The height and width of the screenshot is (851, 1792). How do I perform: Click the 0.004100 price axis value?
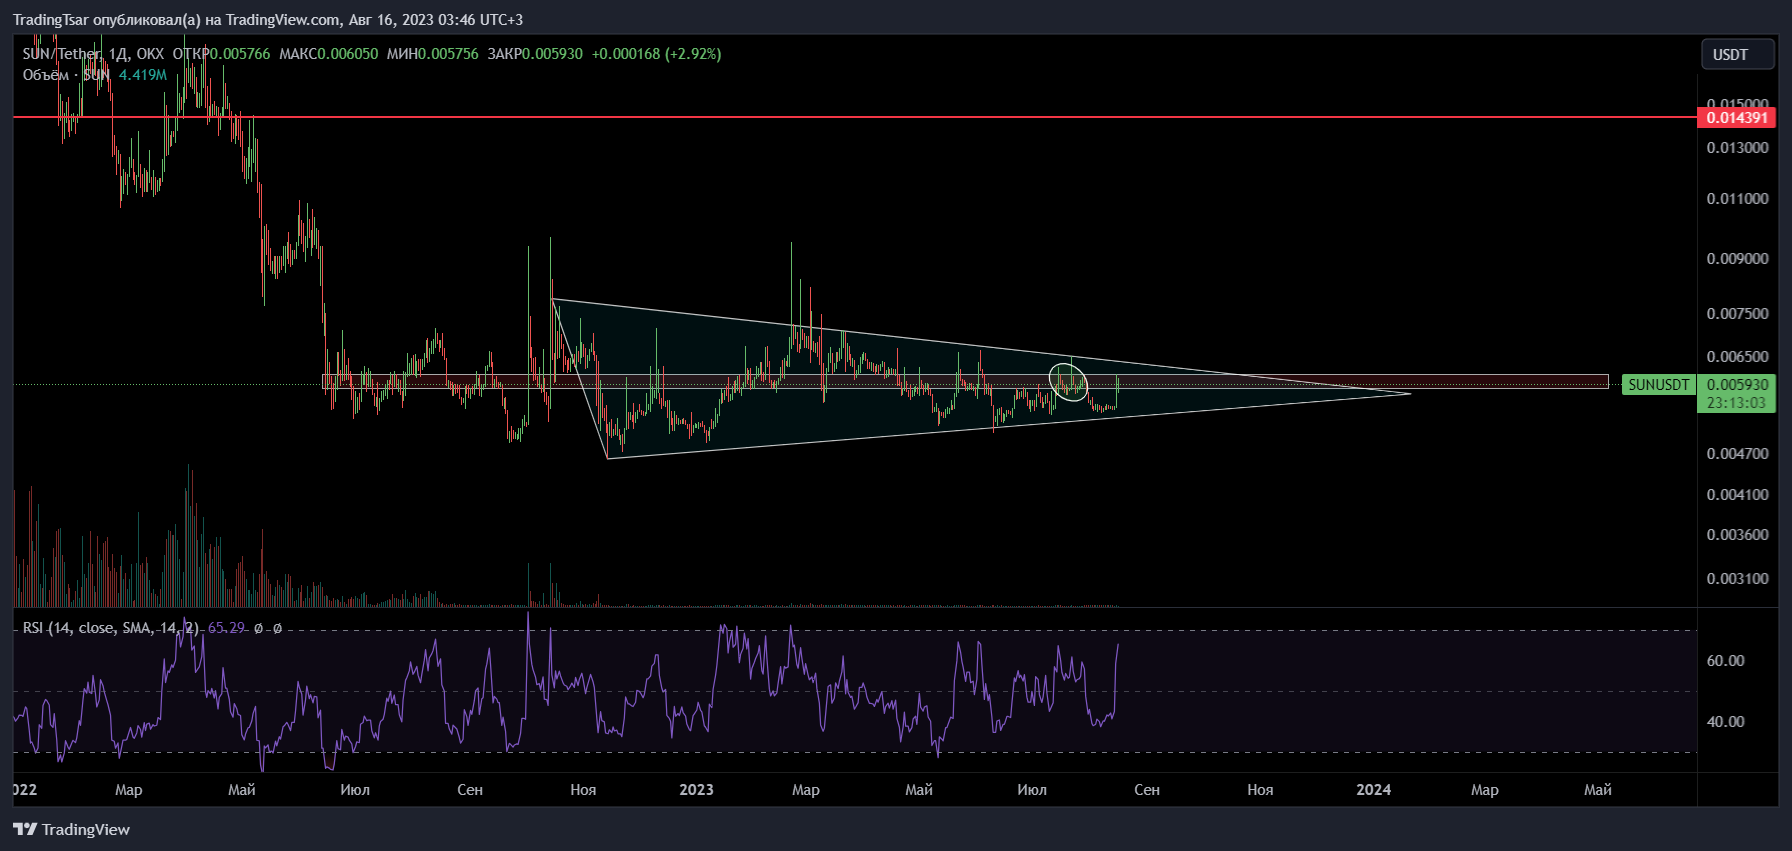point(1737,495)
